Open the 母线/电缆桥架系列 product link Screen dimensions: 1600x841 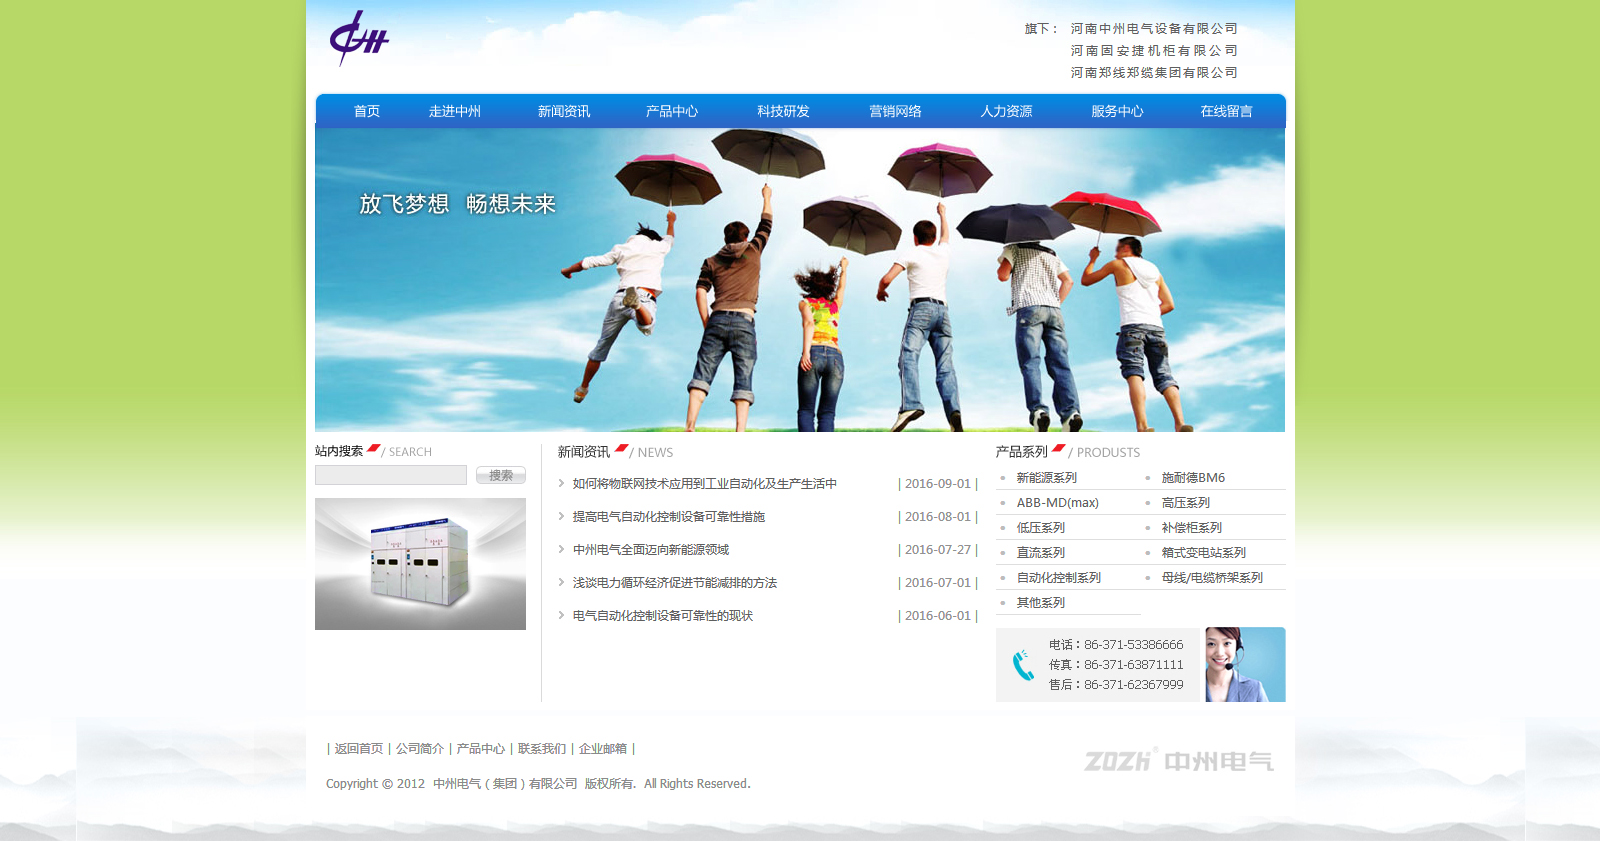click(1212, 578)
